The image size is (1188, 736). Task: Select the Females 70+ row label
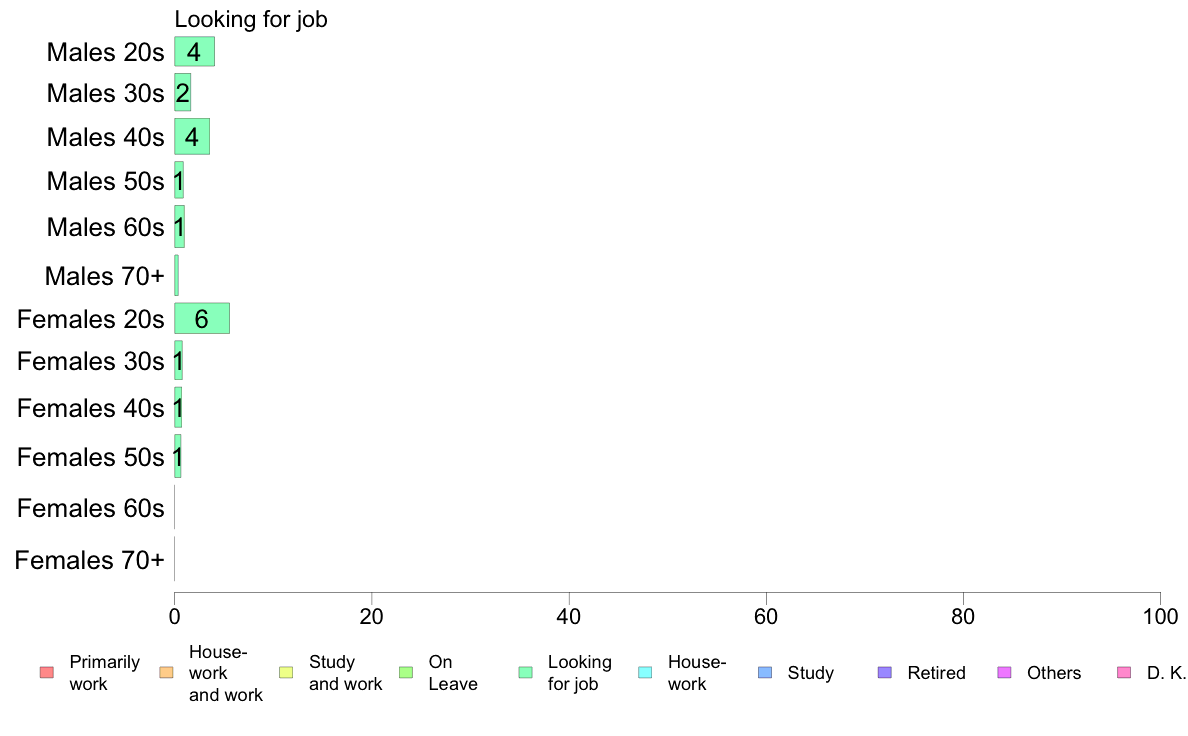pyautogui.click(x=89, y=560)
